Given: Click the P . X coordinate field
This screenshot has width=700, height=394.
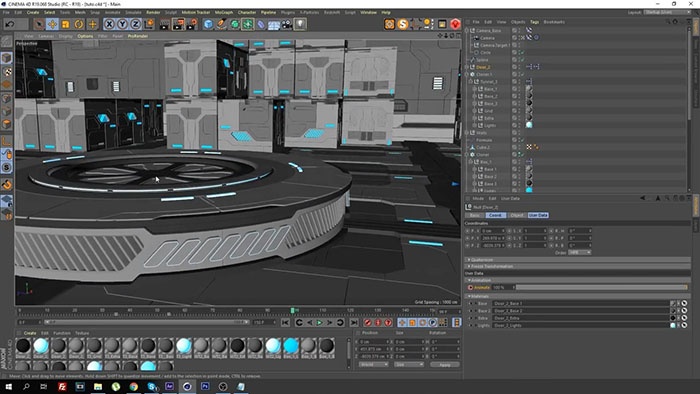Looking at the screenshot, I should click(x=492, y=231).
